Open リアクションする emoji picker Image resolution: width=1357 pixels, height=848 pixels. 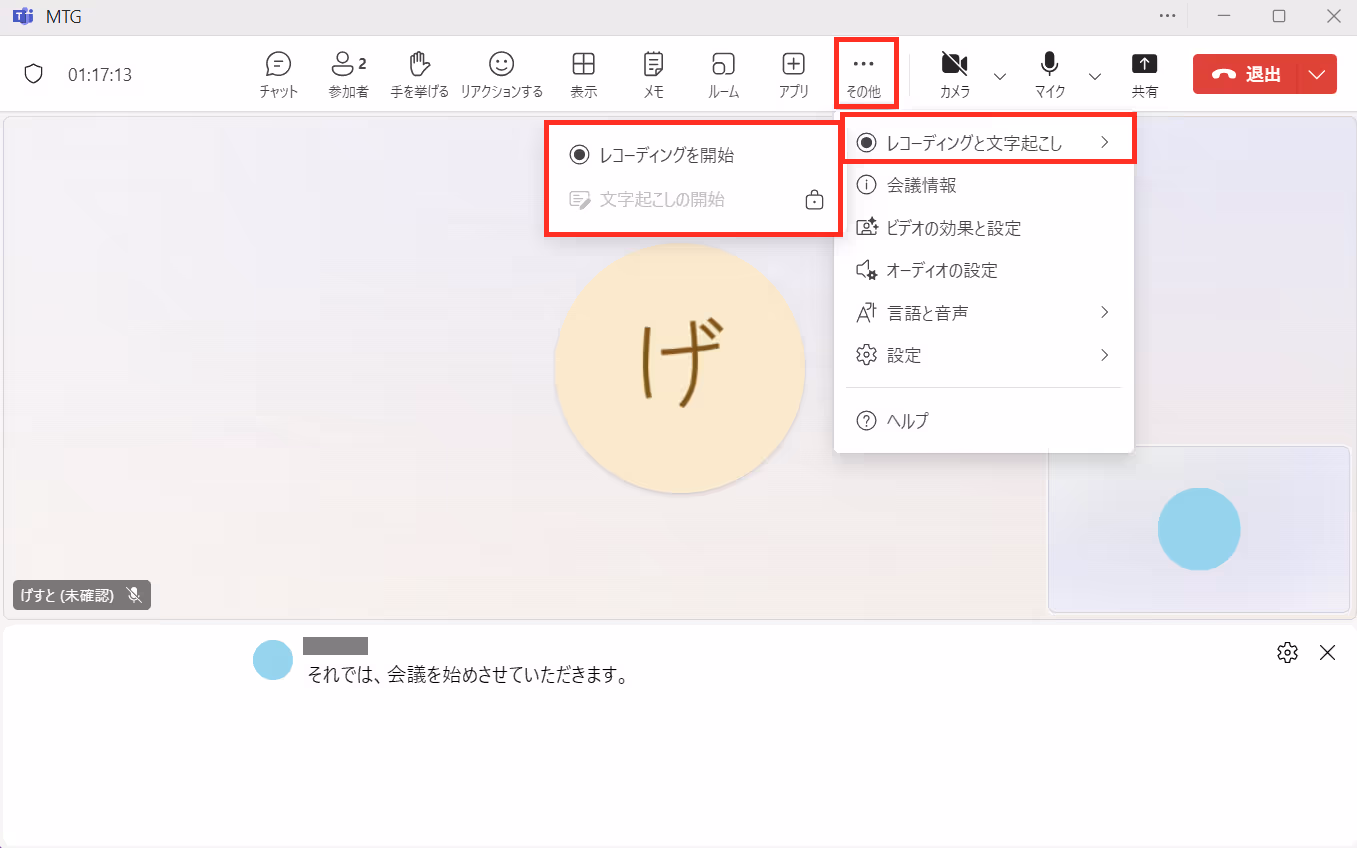point(501,75)
